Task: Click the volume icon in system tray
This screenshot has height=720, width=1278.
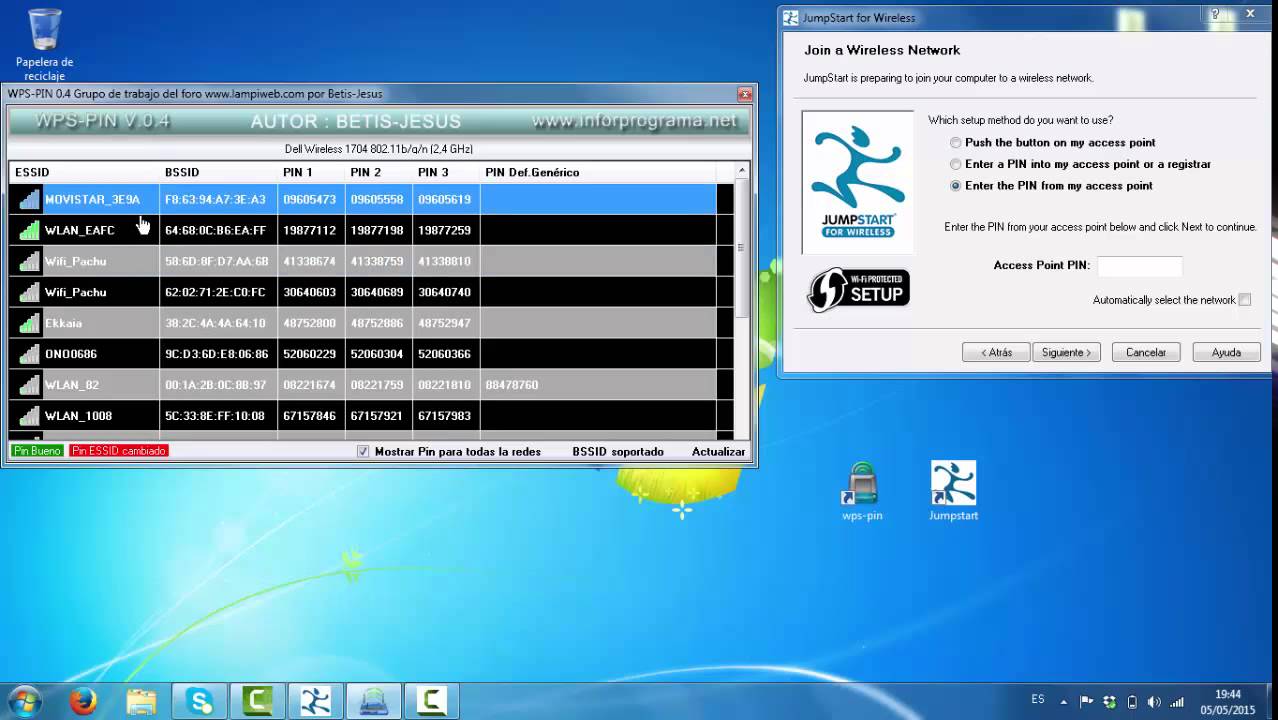Action: (1154, 702)
